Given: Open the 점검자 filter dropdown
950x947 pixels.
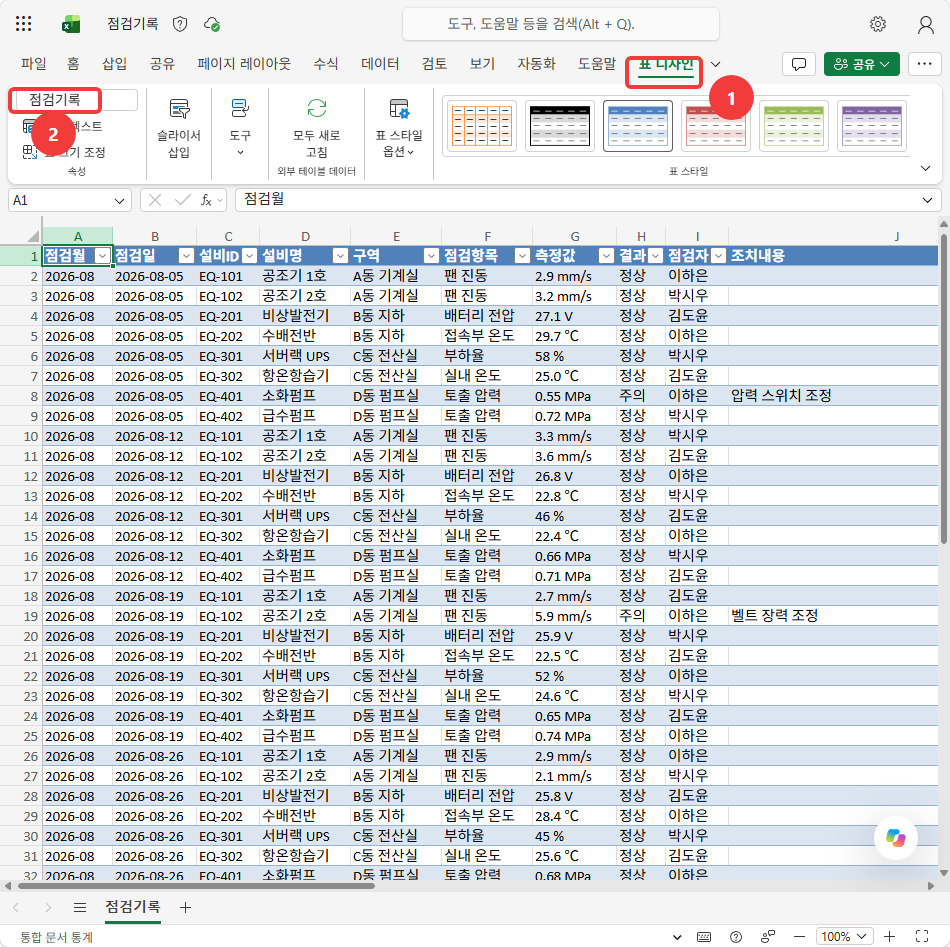Looking at the screenshot, I should coord(718,256).
